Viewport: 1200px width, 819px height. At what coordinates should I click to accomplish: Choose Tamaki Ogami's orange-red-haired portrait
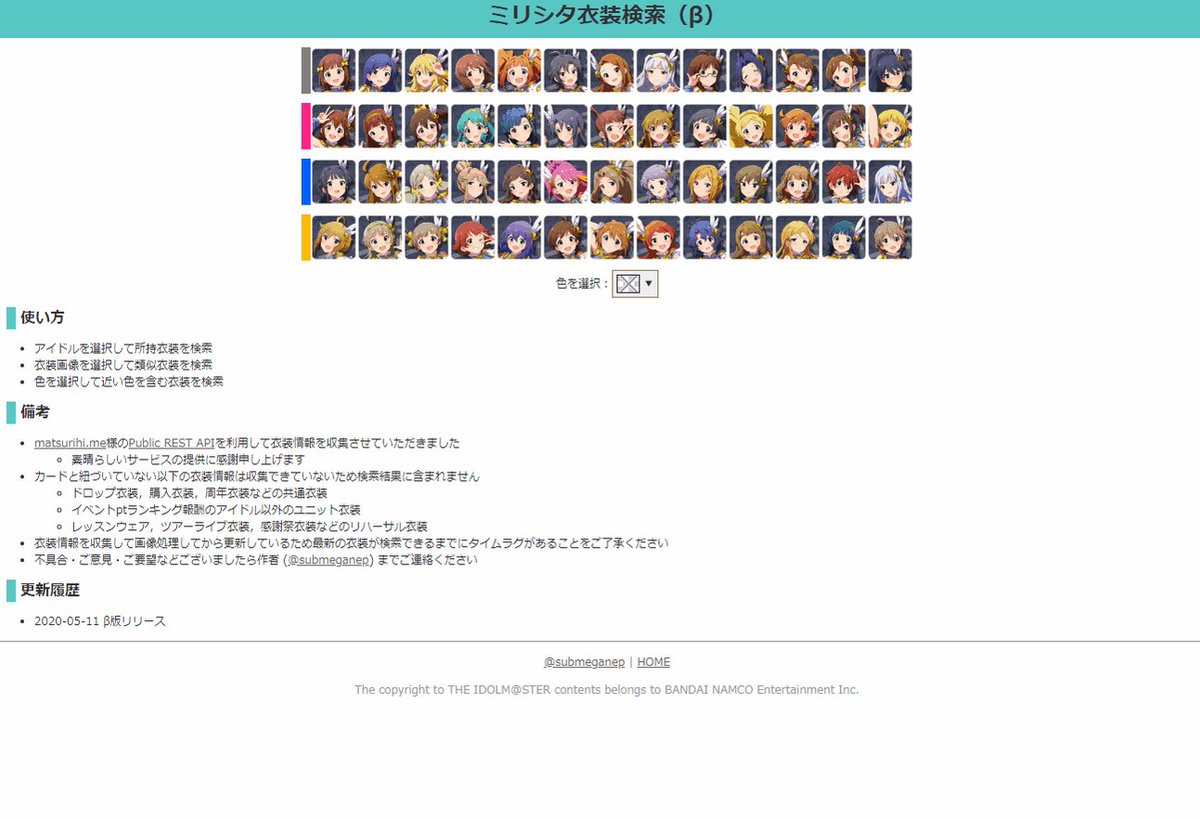pyautogui.click(x=658, y=238)
